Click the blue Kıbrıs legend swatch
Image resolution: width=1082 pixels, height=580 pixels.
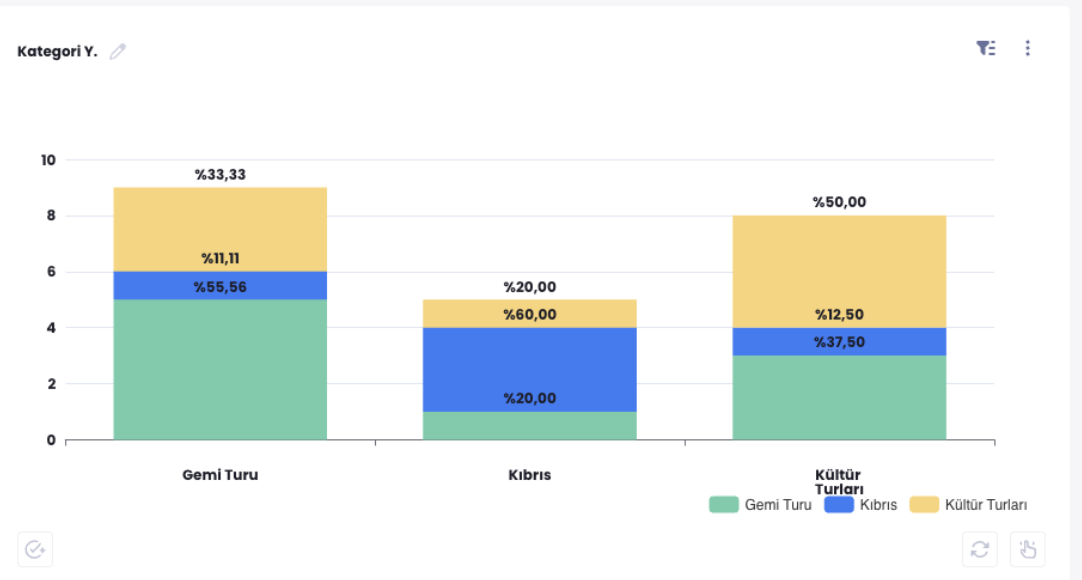pos(839,505)
